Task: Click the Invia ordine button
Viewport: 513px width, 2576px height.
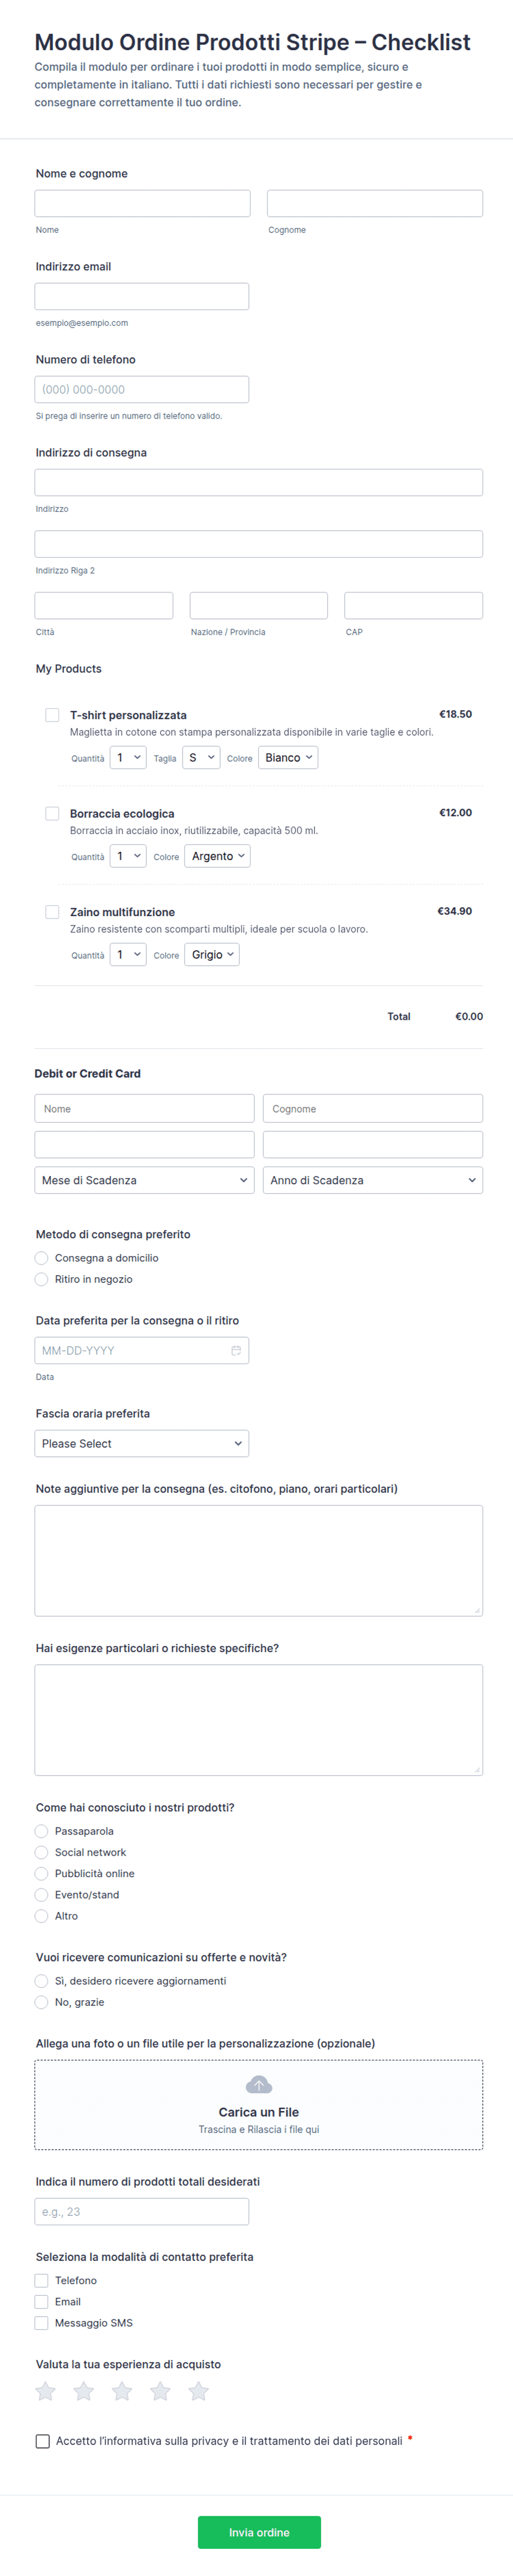Action: coord(259,2532)
